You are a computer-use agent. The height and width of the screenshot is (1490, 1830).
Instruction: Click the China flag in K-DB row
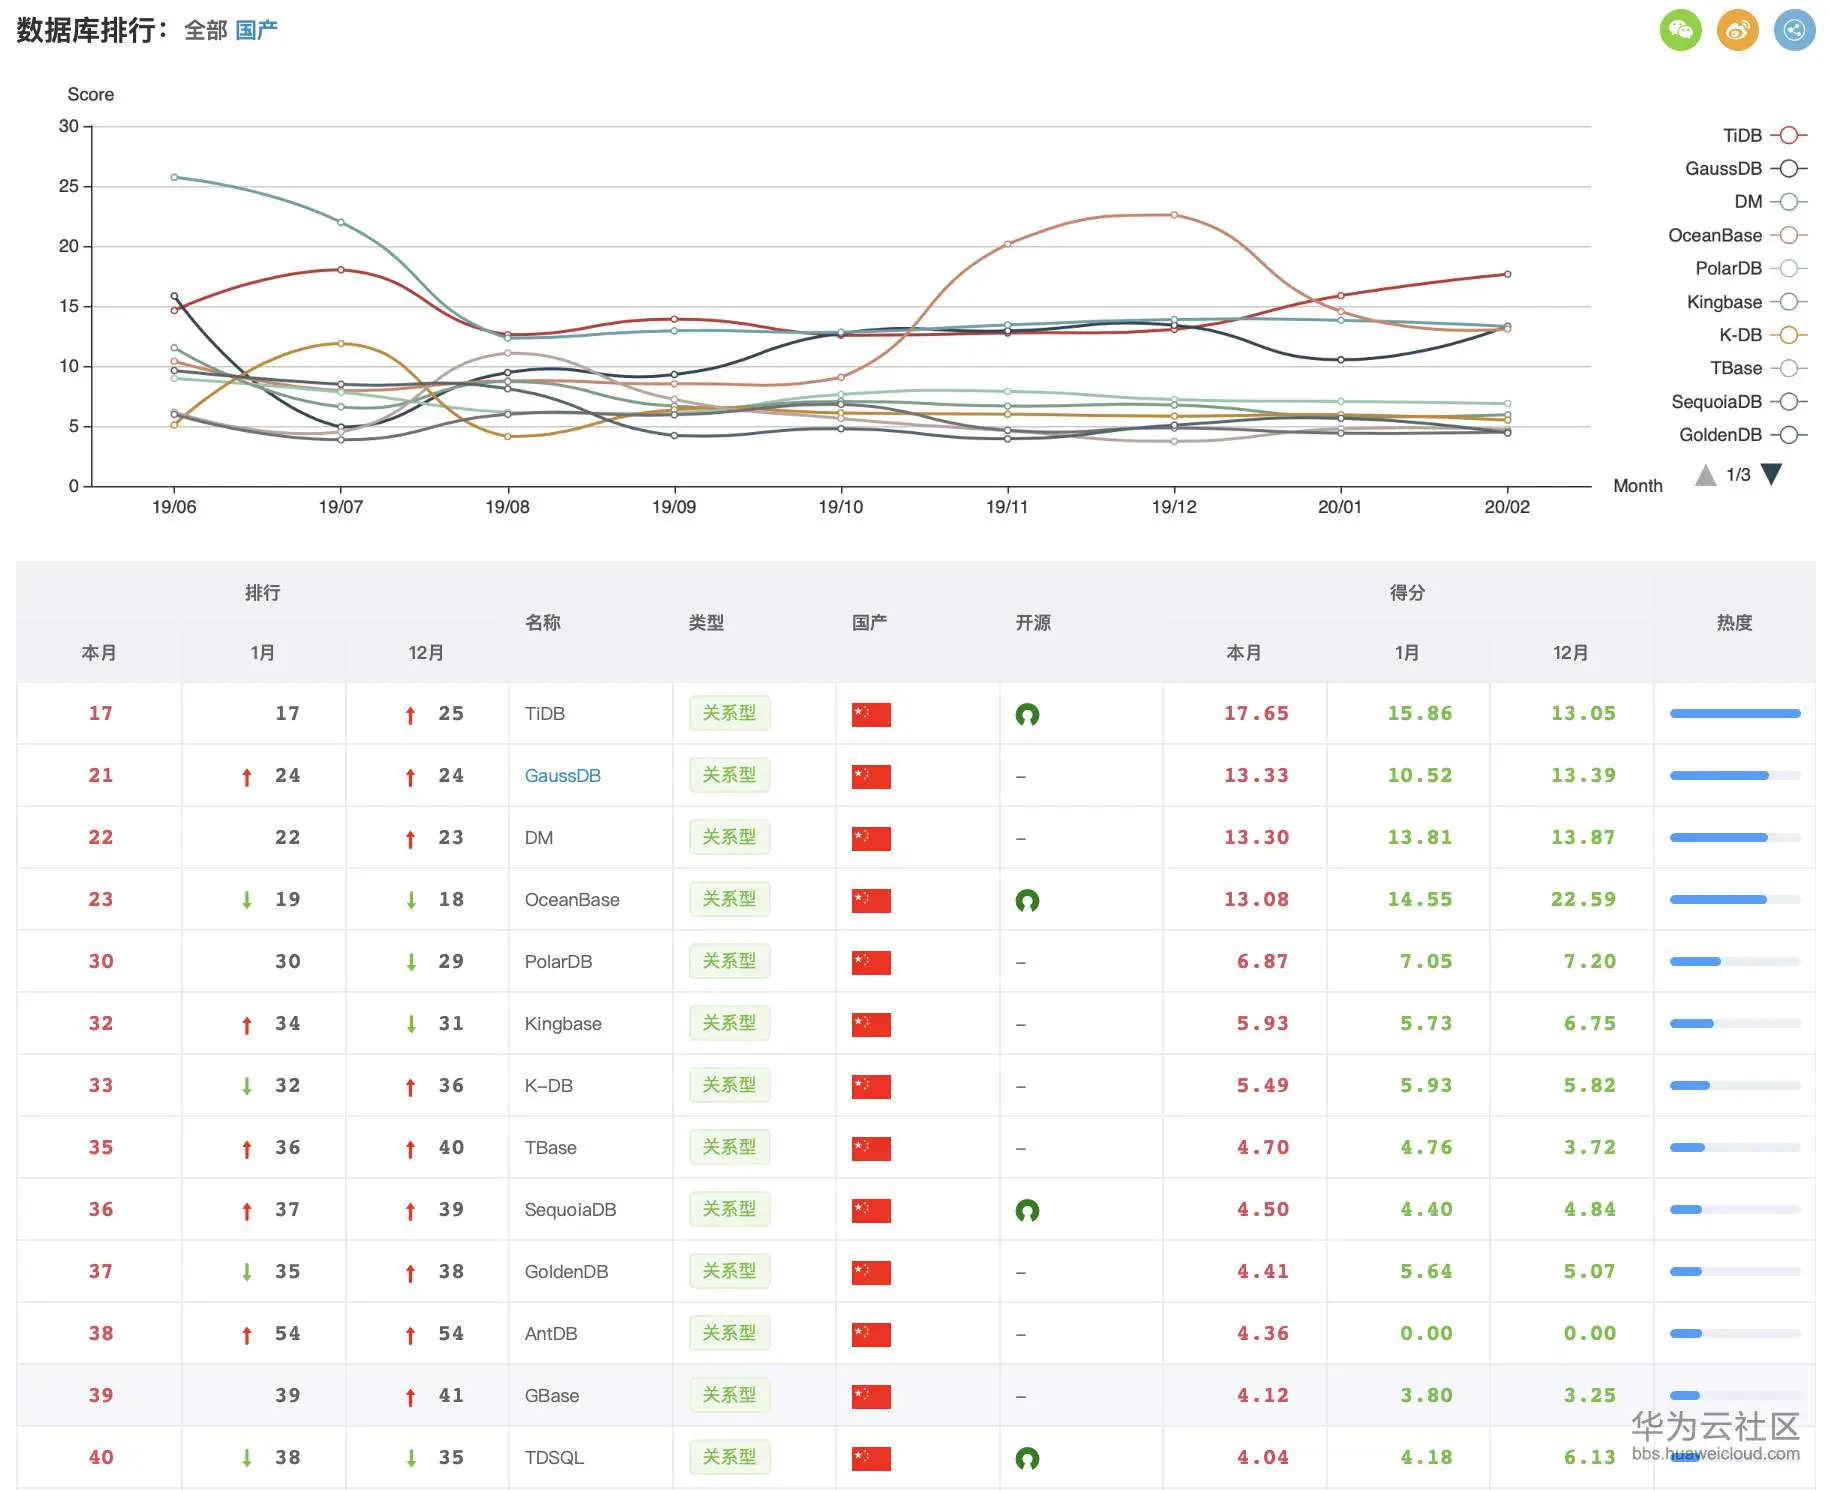click(x=871, y=1086)
